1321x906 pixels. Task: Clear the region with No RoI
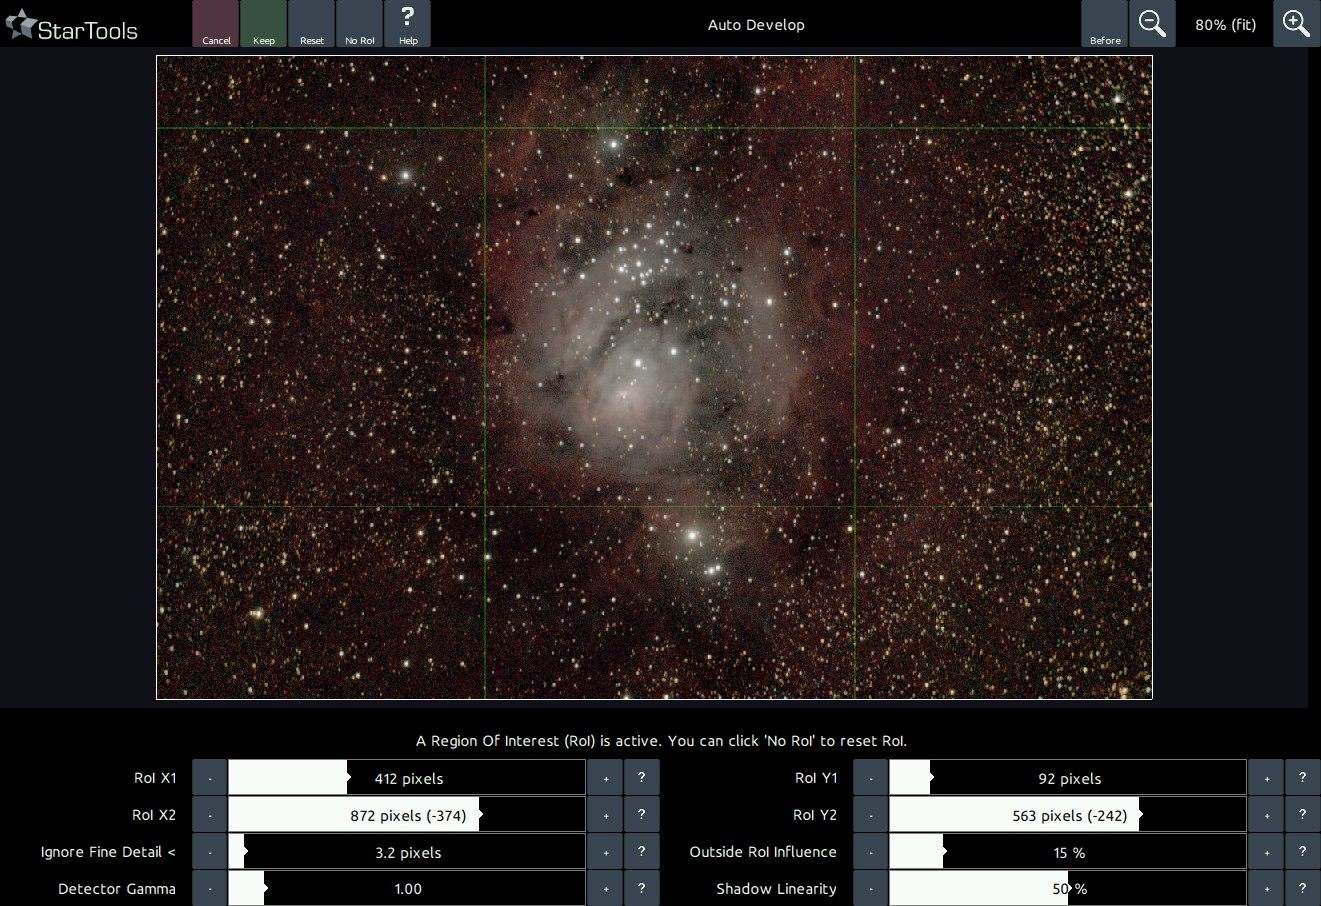[360, 24]
